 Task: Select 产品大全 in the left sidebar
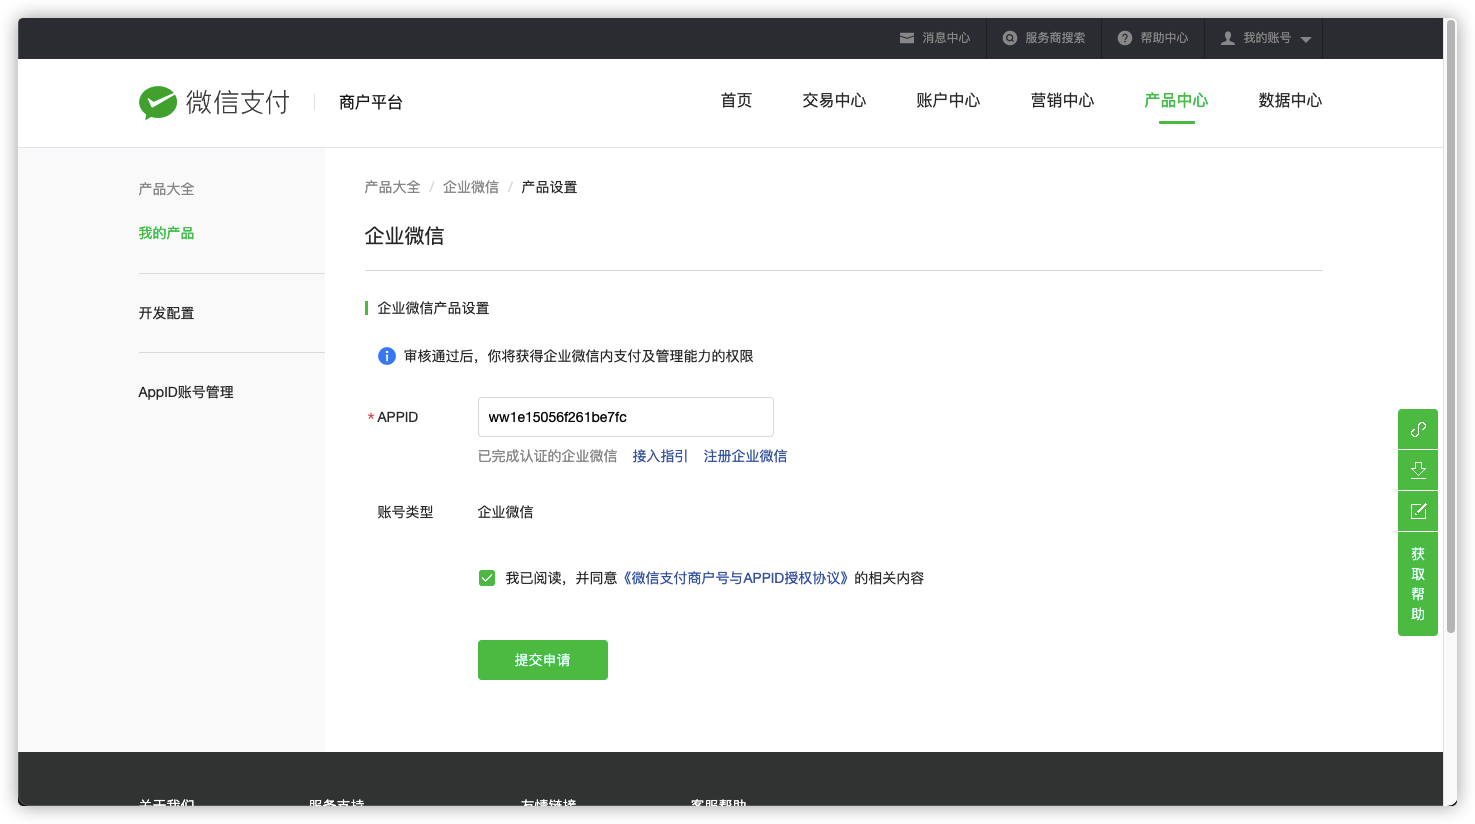tap(166, 189)
